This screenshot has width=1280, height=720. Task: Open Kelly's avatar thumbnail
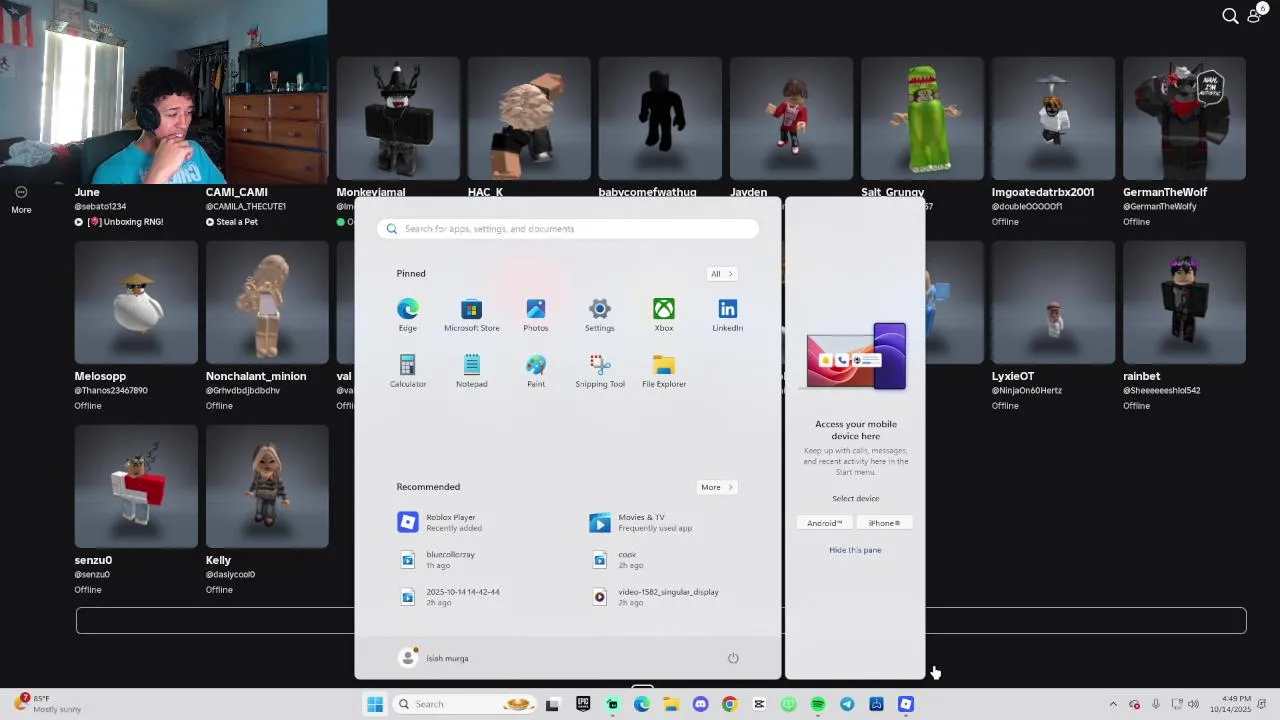(x=267, y=487)
